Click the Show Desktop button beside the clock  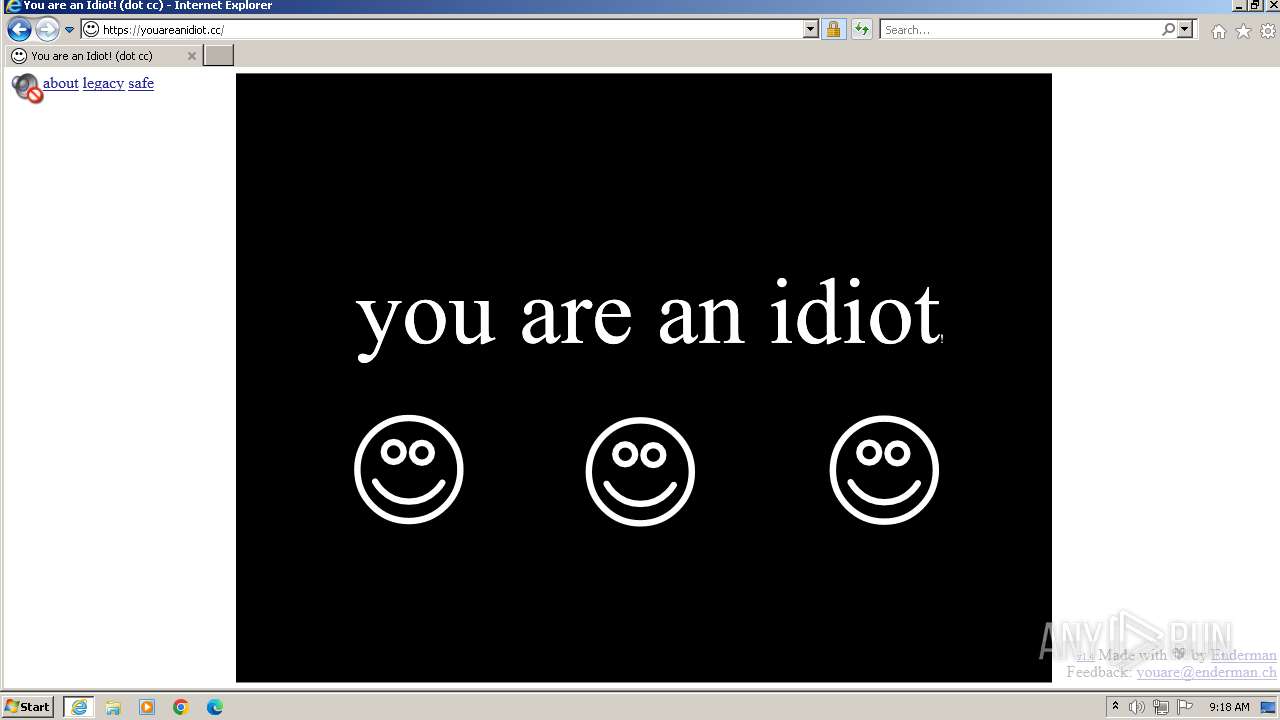click(x=1269, y=707)
